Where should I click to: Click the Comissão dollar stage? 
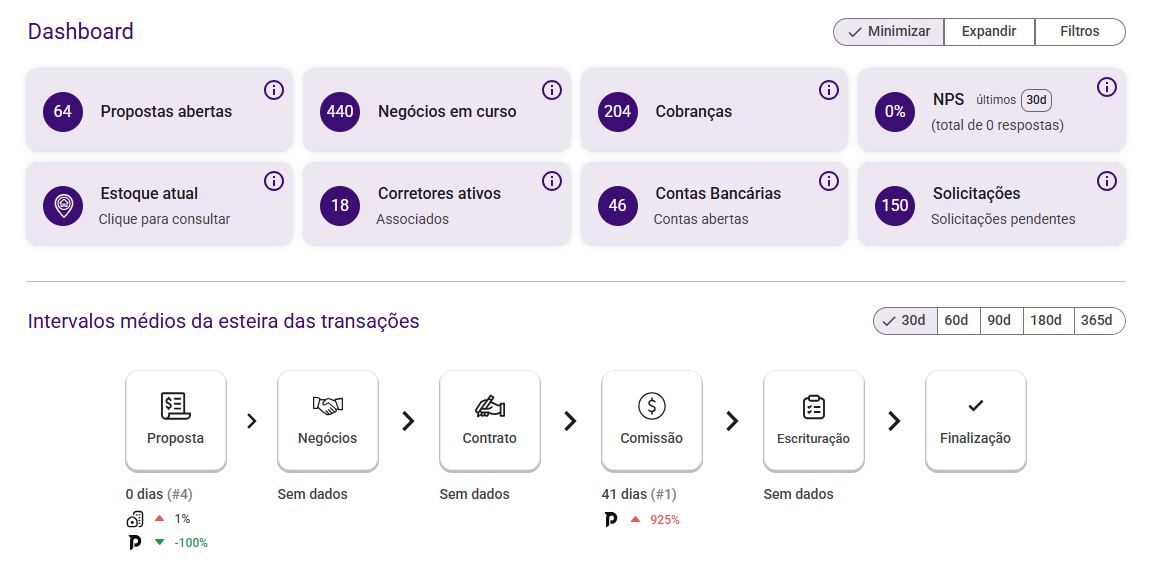click(x=652, y=420)
